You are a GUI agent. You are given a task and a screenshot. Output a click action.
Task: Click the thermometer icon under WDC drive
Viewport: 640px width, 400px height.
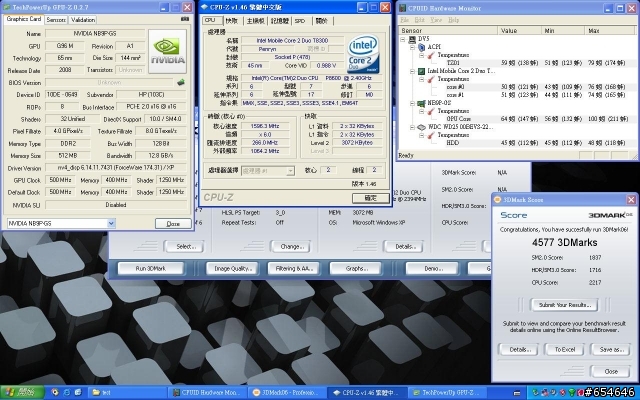(x=431, y=135)
